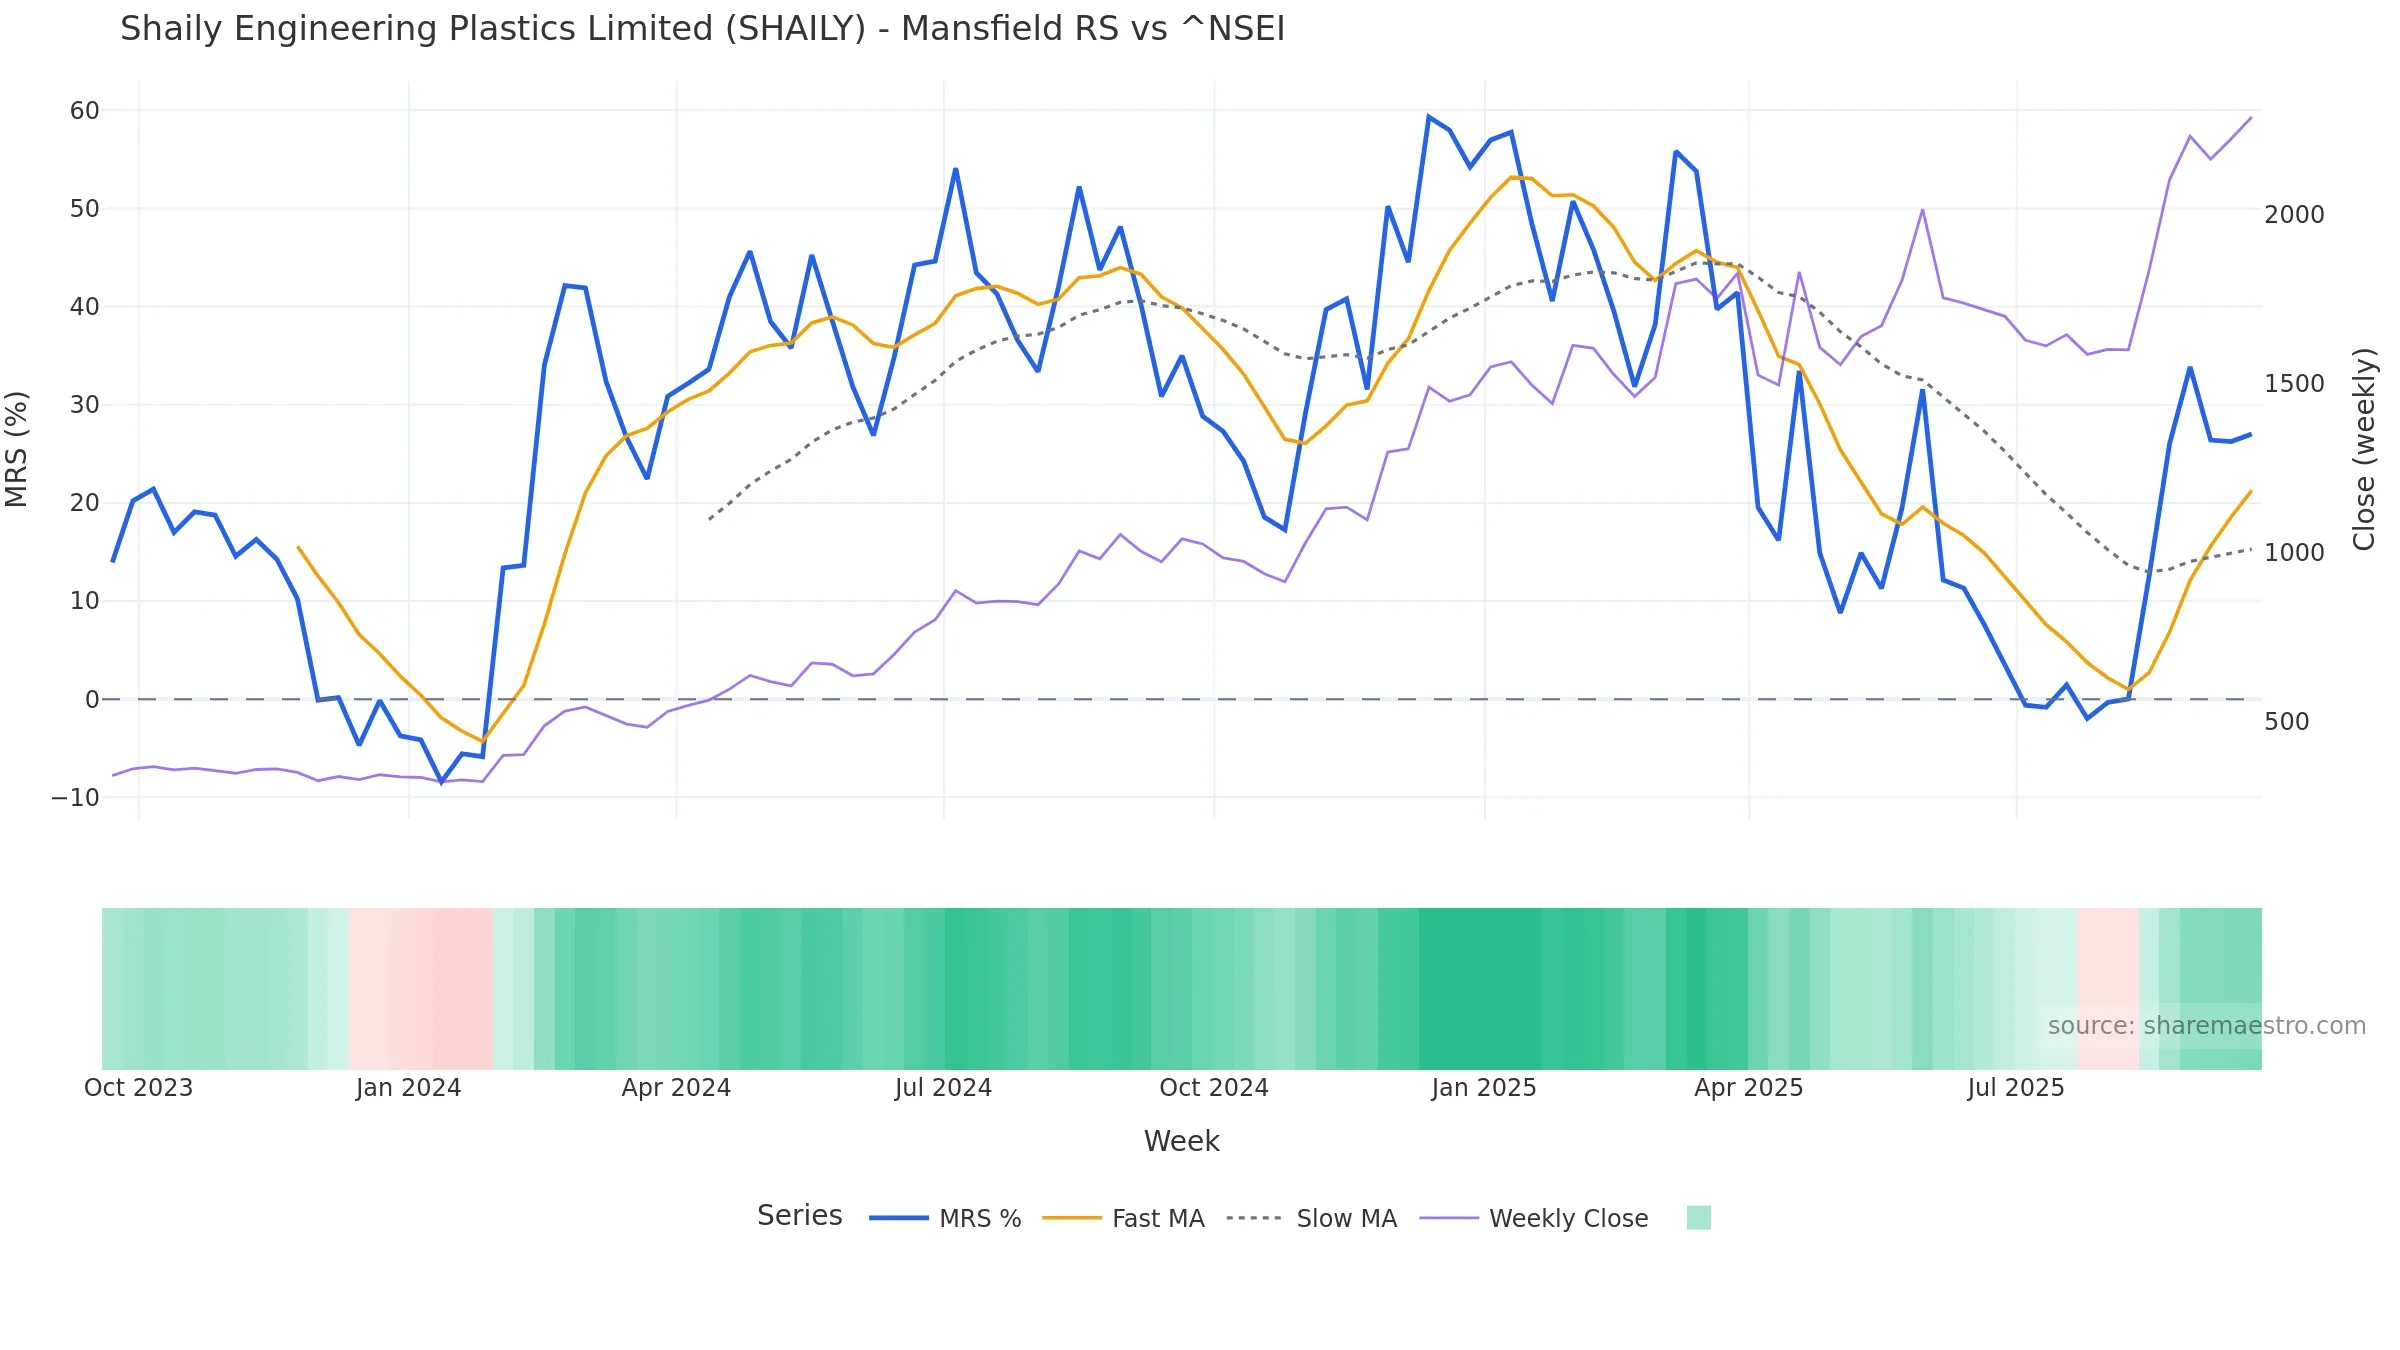Toggle the Slow MA legend entry
The height and width of the screenshot is (1350, 2400).
(1311, 1218)
